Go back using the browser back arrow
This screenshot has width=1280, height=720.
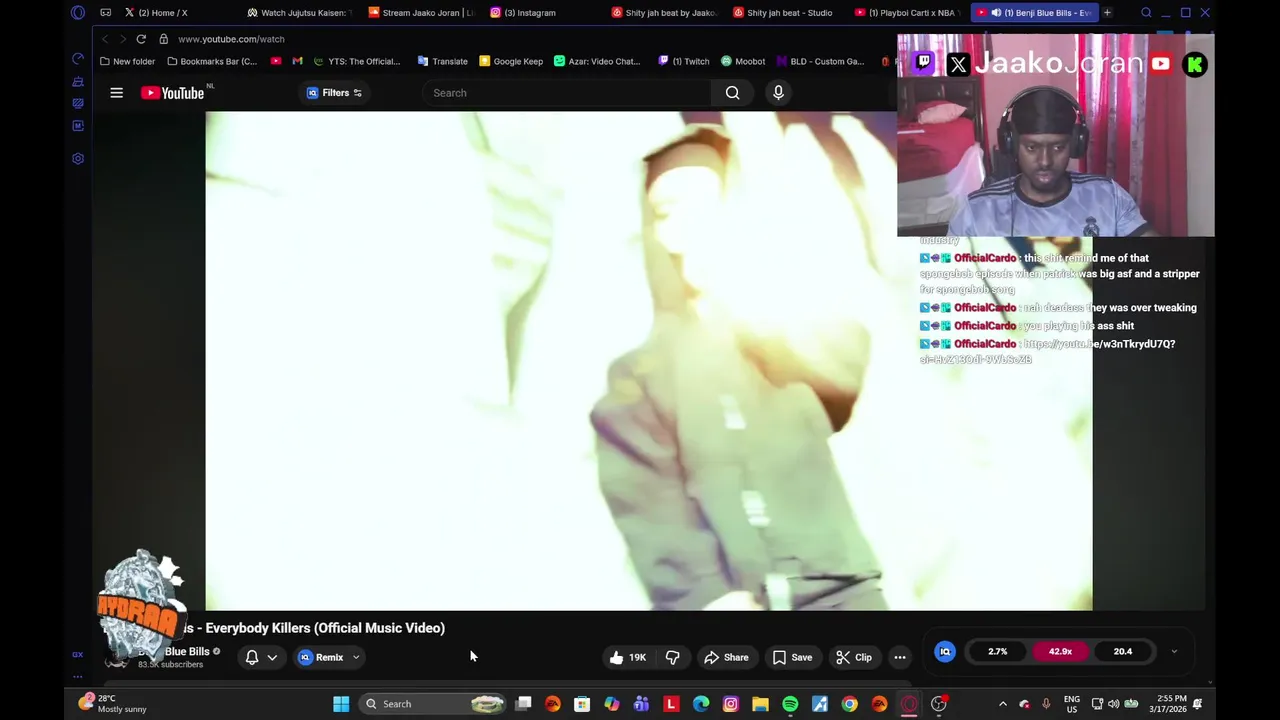pyautogui.click(x=105, y=39)
